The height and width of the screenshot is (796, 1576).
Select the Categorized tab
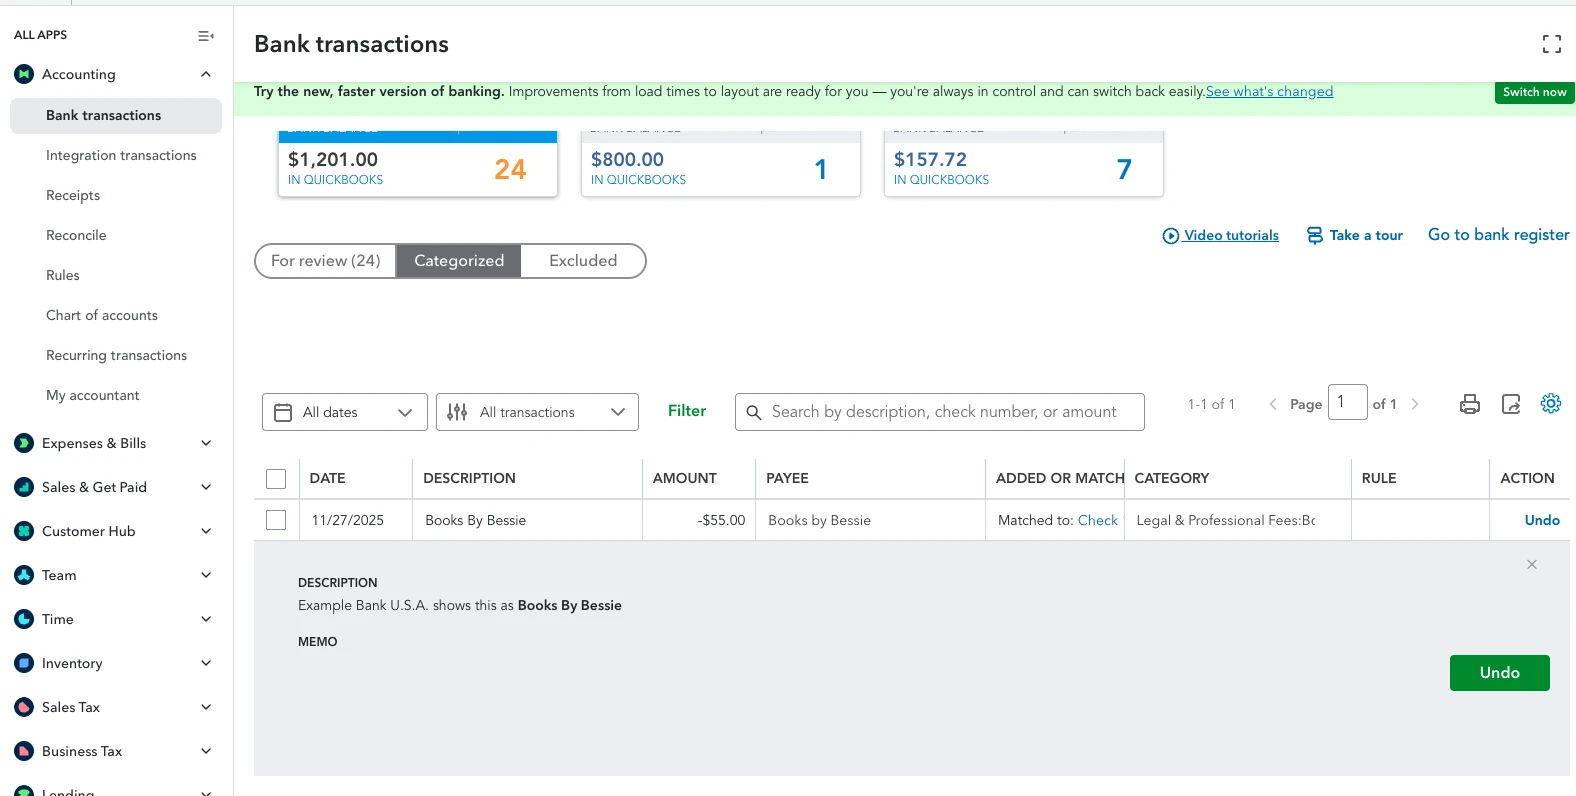pos(459,261)
